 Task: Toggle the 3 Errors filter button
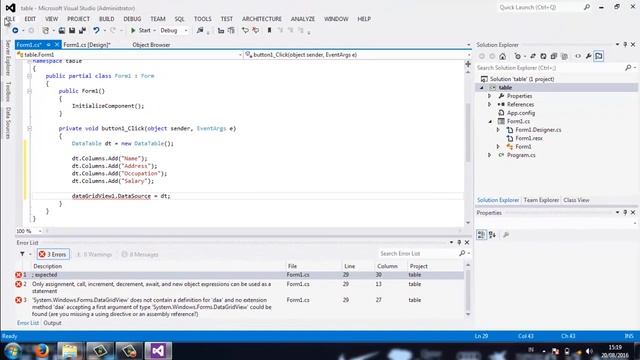point(53,254)
